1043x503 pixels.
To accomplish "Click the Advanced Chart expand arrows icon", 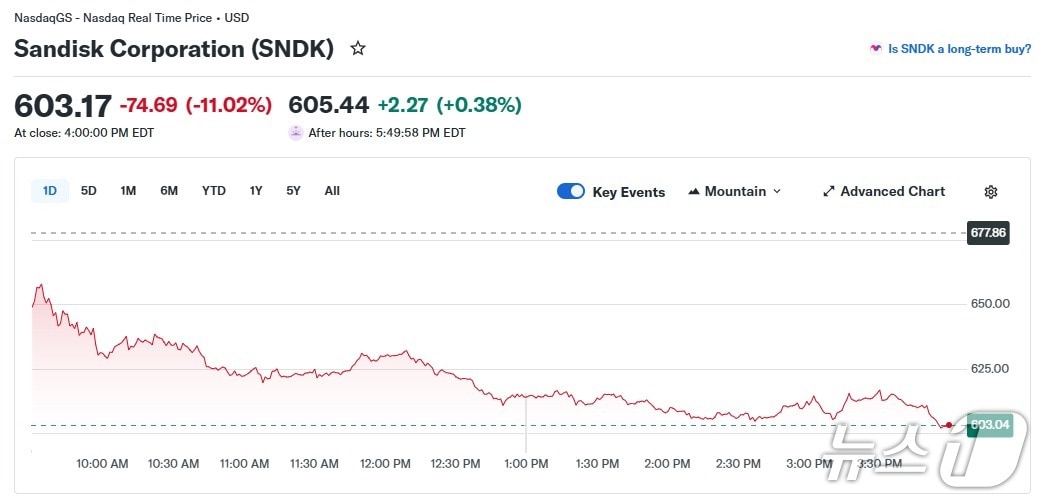I will [x=828, y=191].
